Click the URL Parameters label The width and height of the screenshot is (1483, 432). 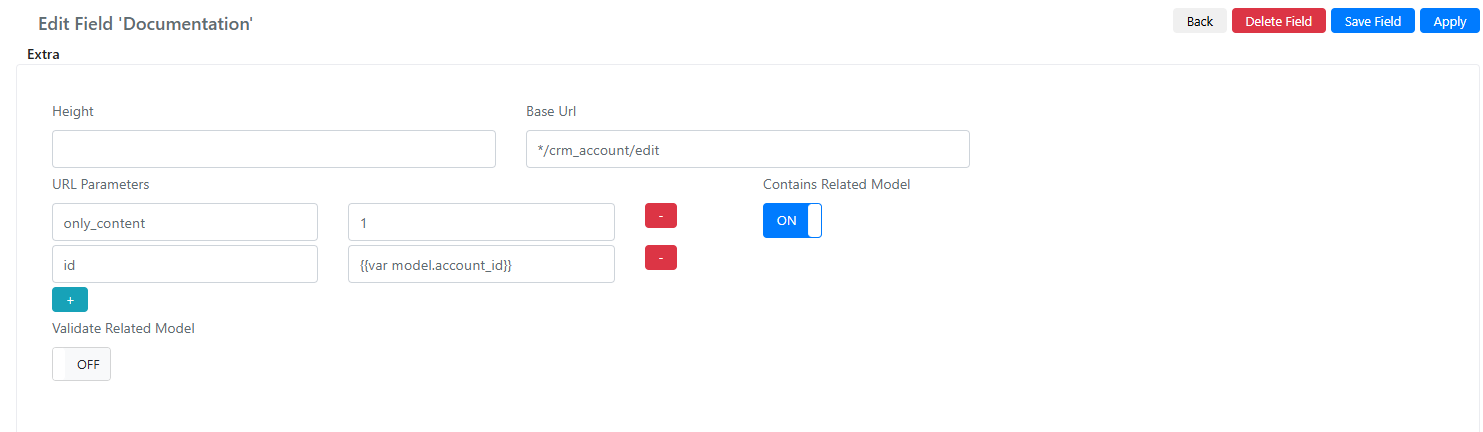pos(101,184)
